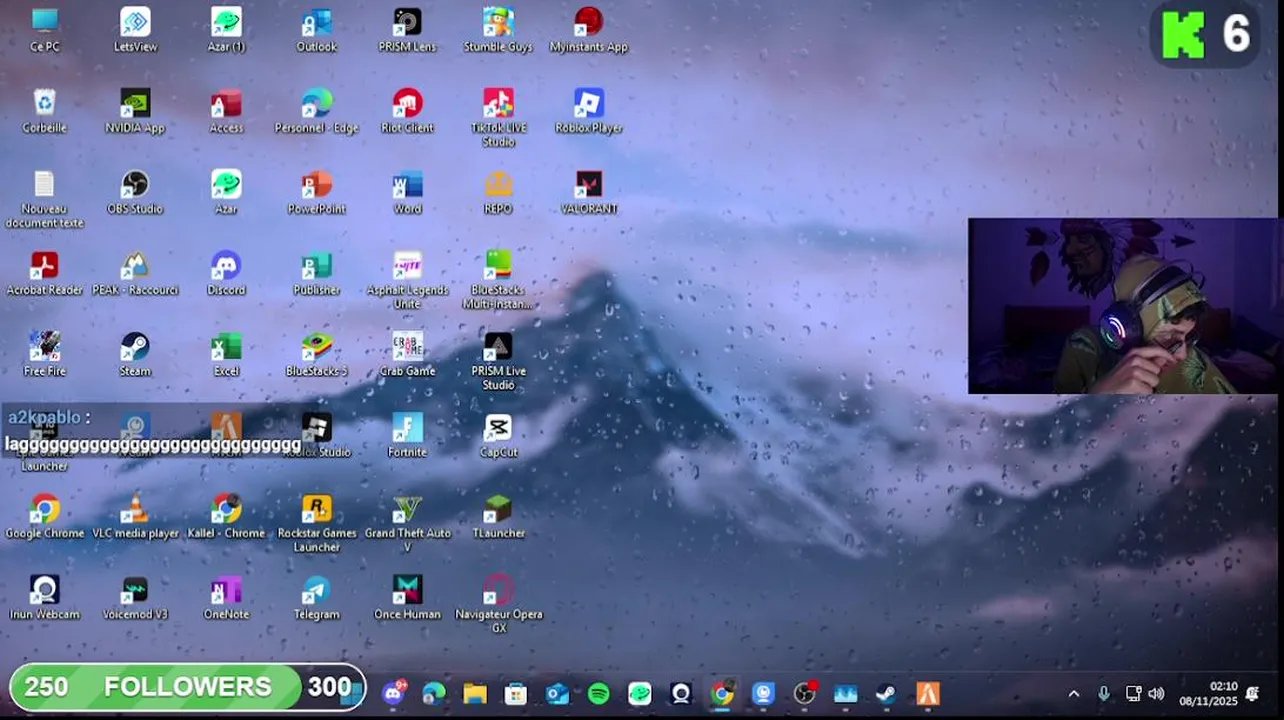Open Outlook desktop shortcut
Image resolution: width=1284 pixels, height=720 pixels.
317,29
